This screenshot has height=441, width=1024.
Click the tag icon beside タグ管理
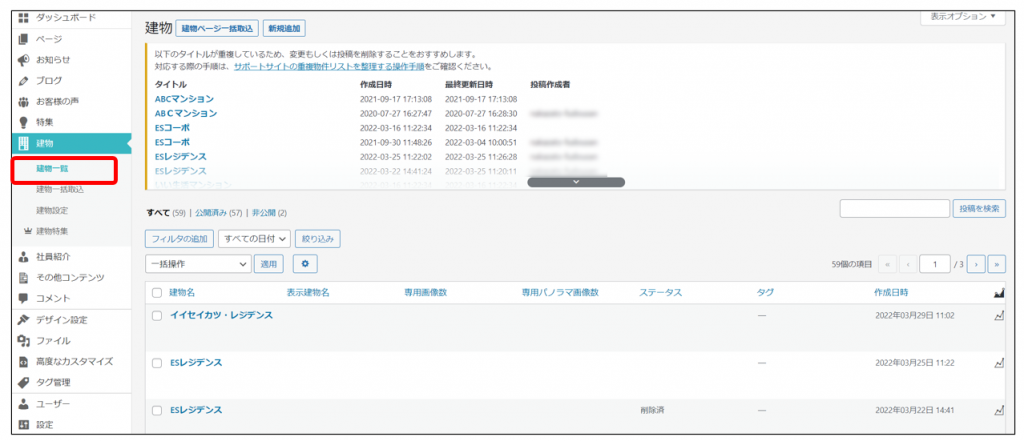pyautogui.click(x=23, y=382)
